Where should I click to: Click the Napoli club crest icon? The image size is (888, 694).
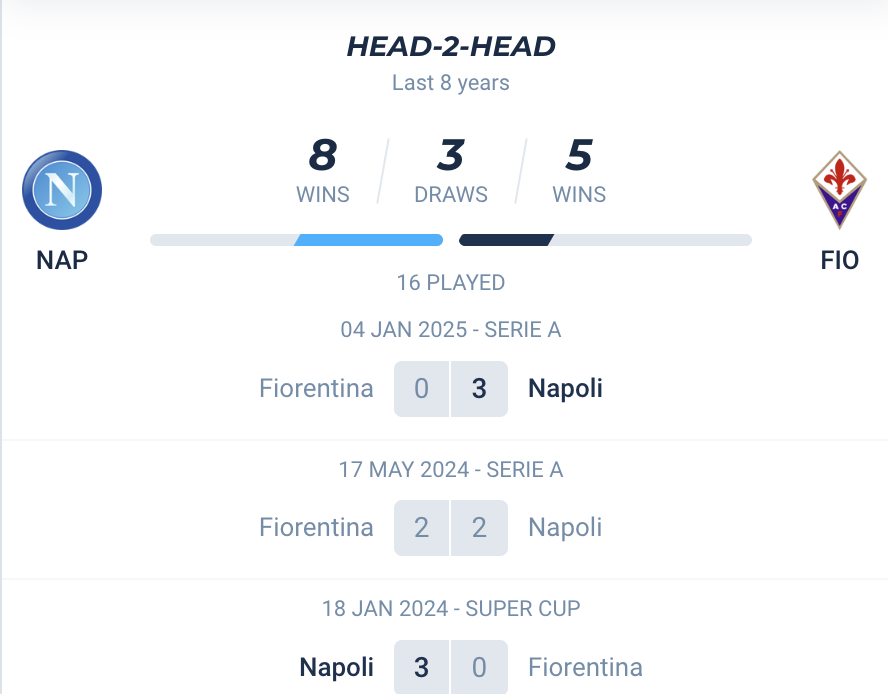tap(62, 190)
